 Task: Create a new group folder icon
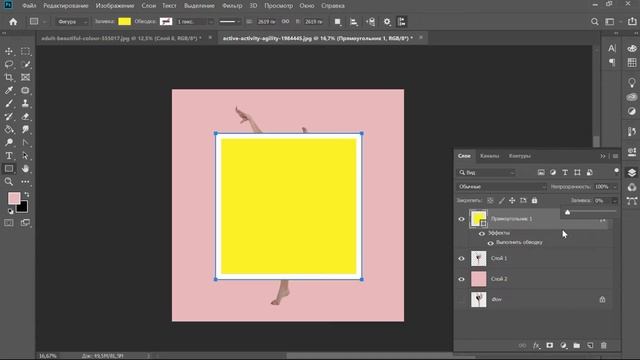click(576, 345)
